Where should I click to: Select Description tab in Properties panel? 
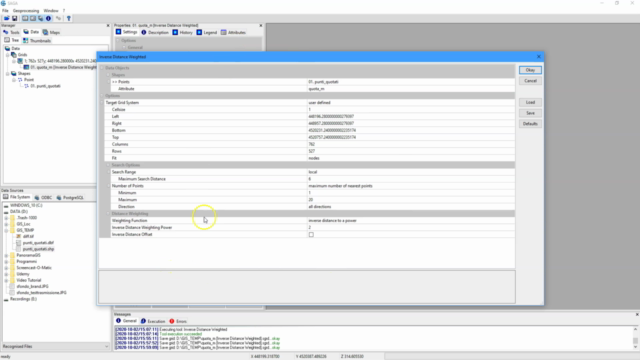click(x=155, y=32)
